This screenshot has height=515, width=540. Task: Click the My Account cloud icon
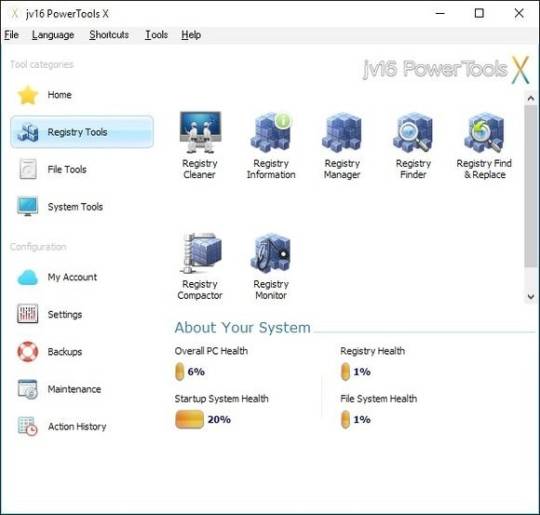click(x=28, y=277)
